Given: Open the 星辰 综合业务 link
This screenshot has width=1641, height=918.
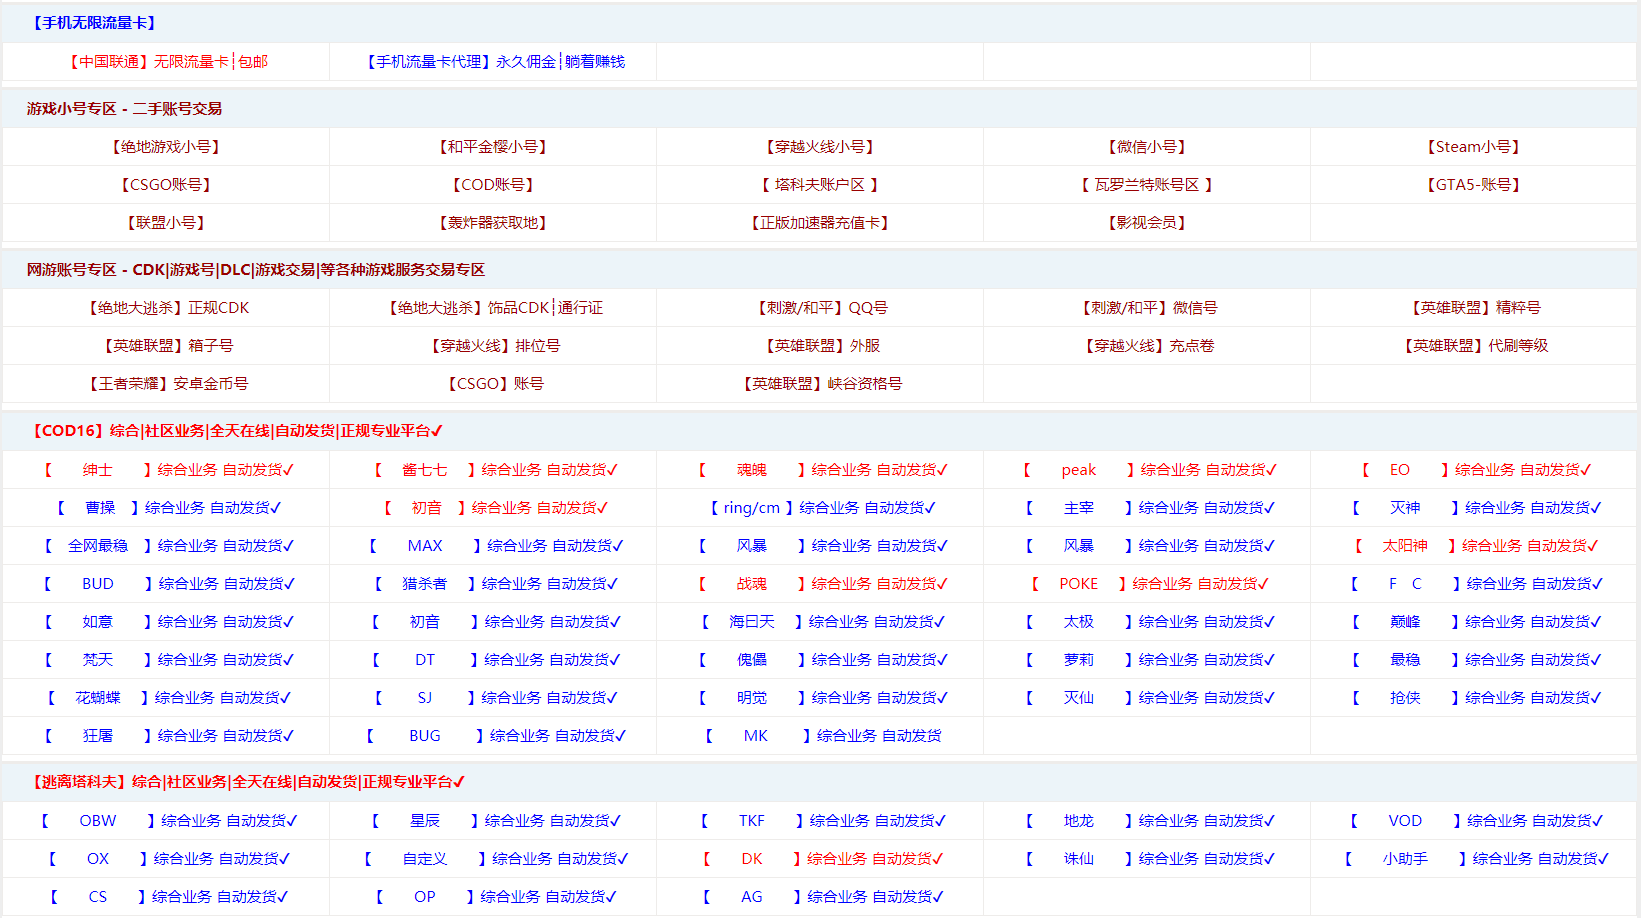Looking at the screenshot, I should 494,820.
